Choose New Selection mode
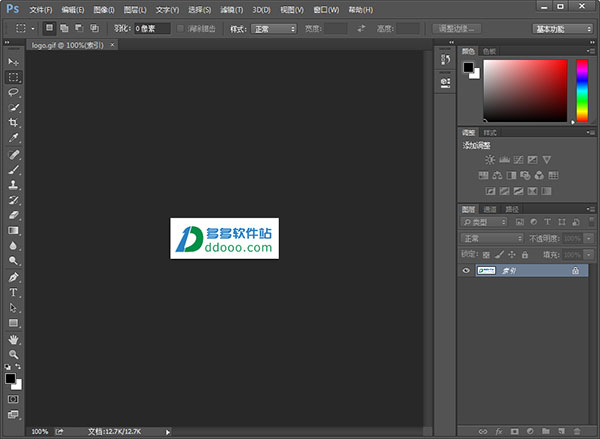This screenshot has width=600, height=439. click(x=49, y=28)
